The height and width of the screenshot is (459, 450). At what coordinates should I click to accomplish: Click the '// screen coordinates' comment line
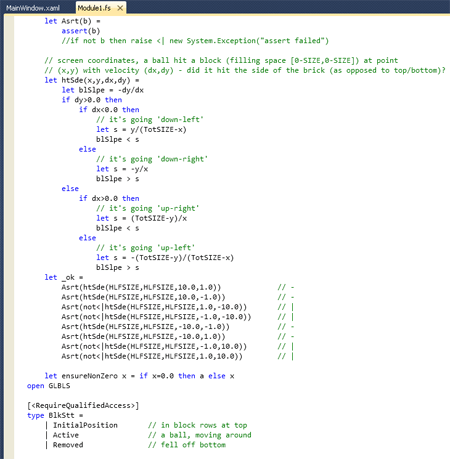pos(221,60)
